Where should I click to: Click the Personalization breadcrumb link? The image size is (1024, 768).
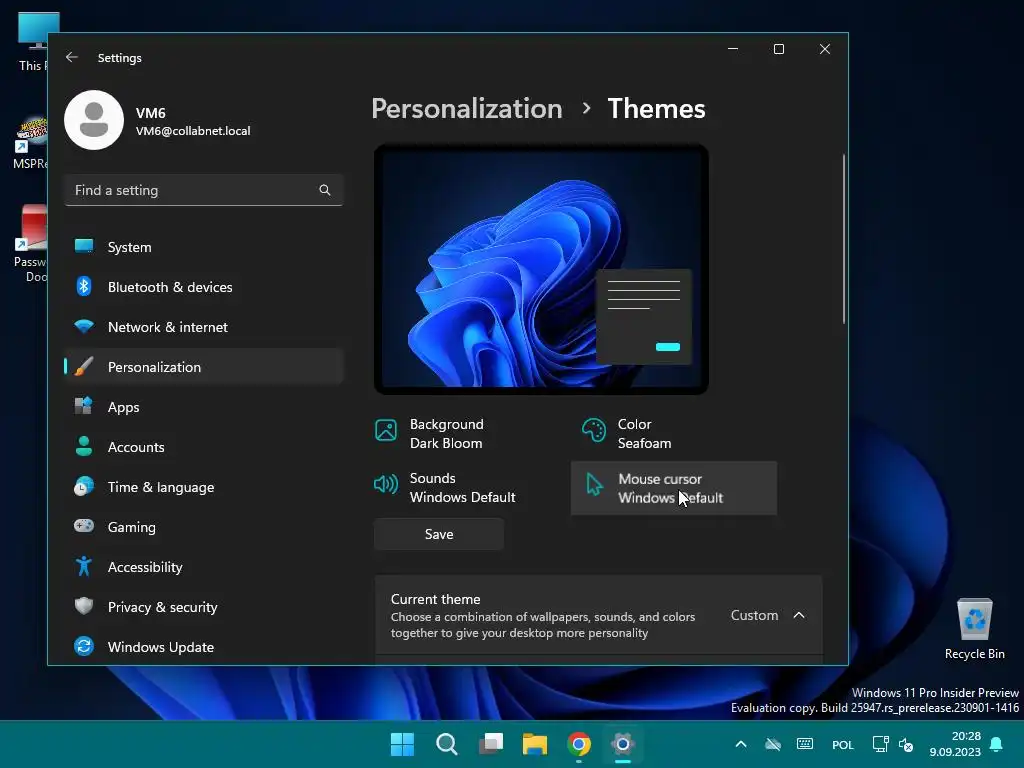[x=467, y=108]
